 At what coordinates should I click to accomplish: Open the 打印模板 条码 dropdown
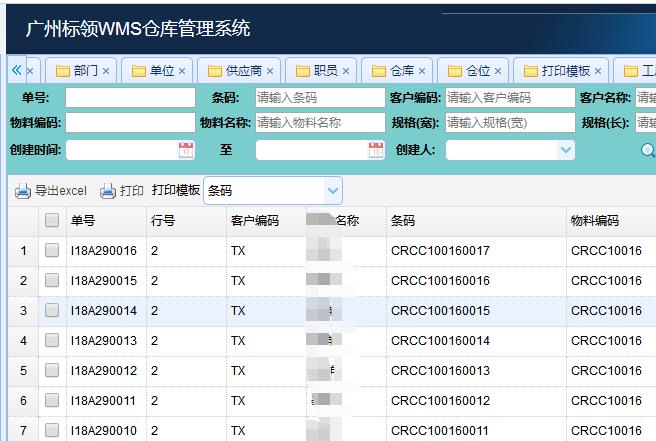332,190
